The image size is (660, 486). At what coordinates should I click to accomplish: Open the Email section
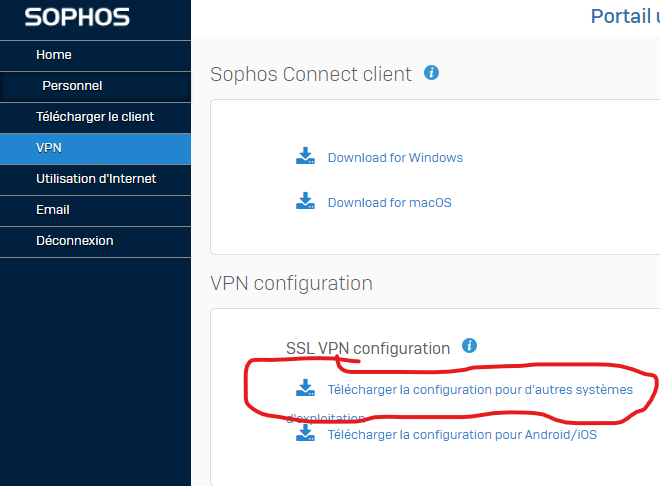click(x=95, y=210)
